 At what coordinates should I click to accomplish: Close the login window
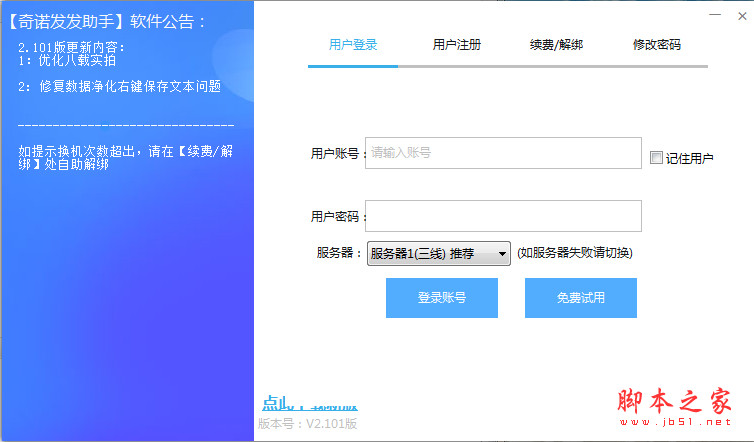(x=742, y=16)
